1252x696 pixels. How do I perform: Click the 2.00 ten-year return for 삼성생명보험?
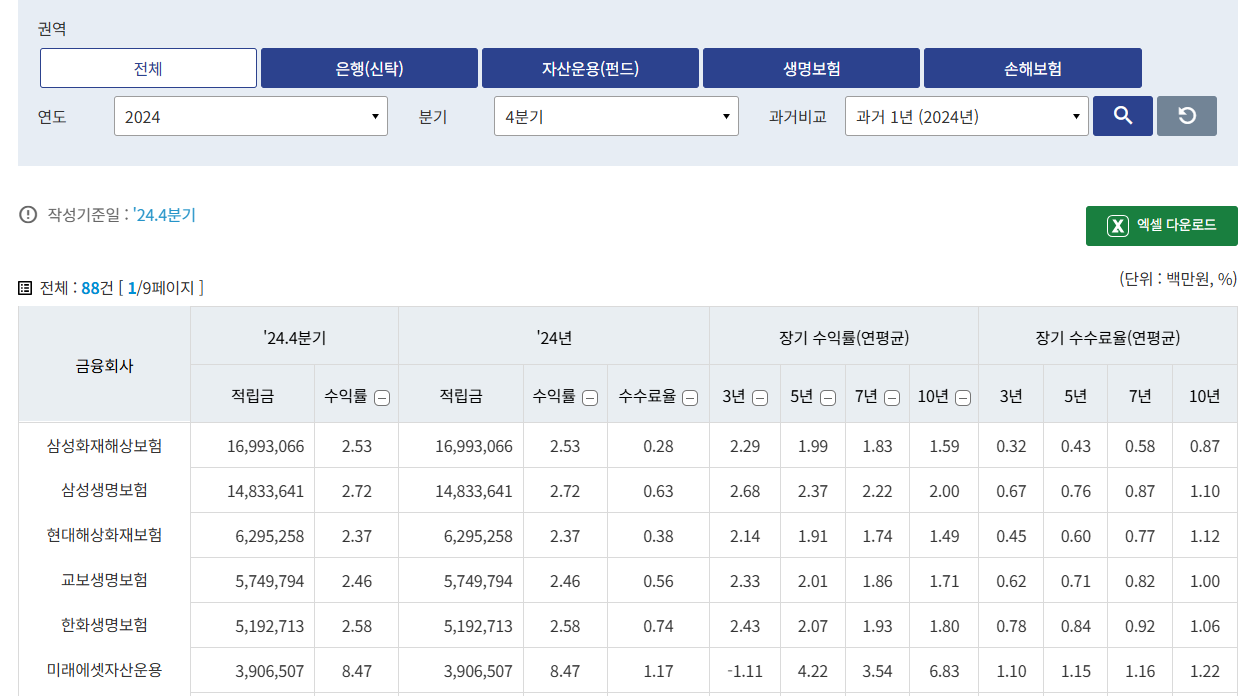(944, 491)
